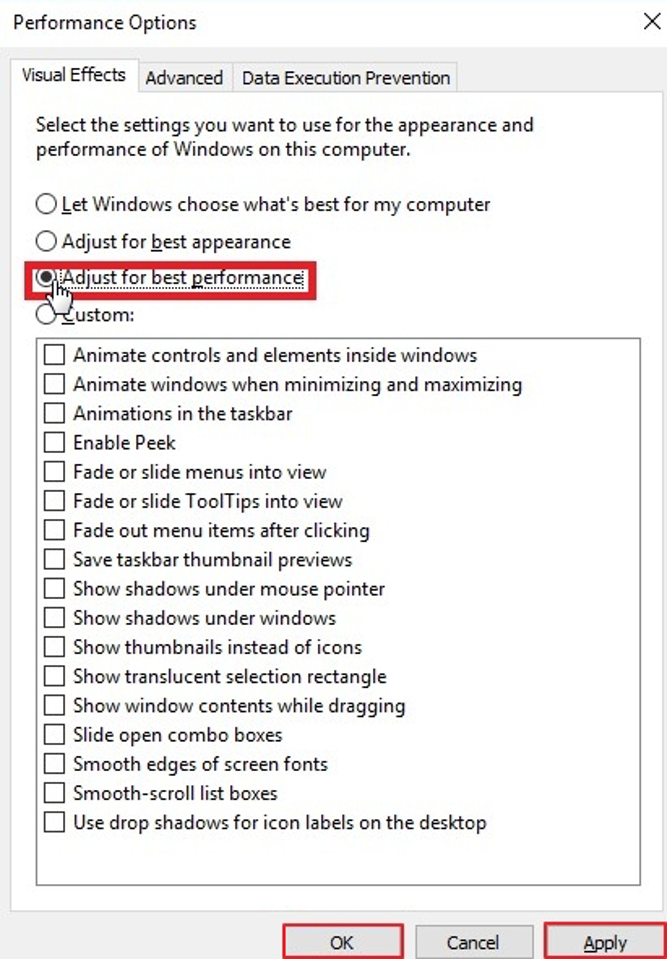Click the OK button
This screenshot has width=668, height=960.
click(x=342, y=942)
